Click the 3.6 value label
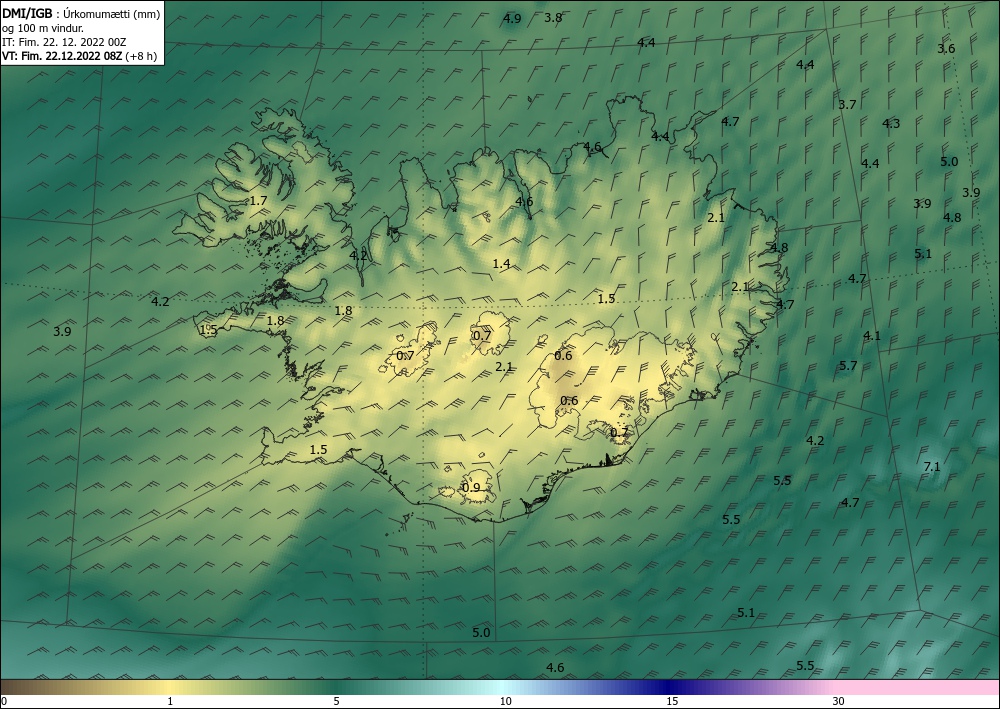Screen dimensions: 1000x709 pos(946,48)
